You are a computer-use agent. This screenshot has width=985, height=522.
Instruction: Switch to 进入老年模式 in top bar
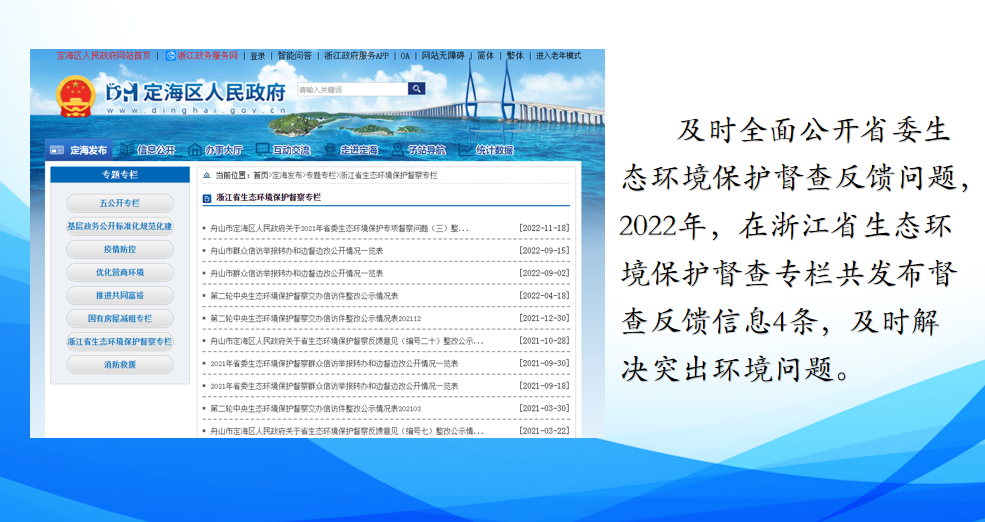click(558, 56)
